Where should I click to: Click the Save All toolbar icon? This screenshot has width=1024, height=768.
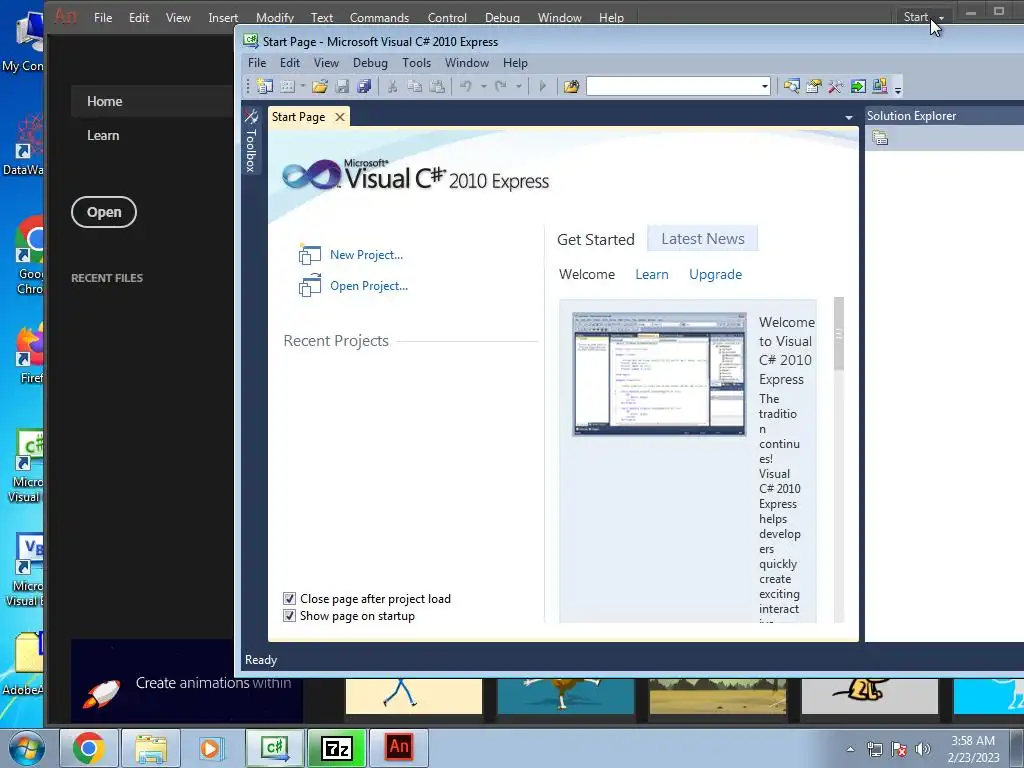tap(364, 86)
